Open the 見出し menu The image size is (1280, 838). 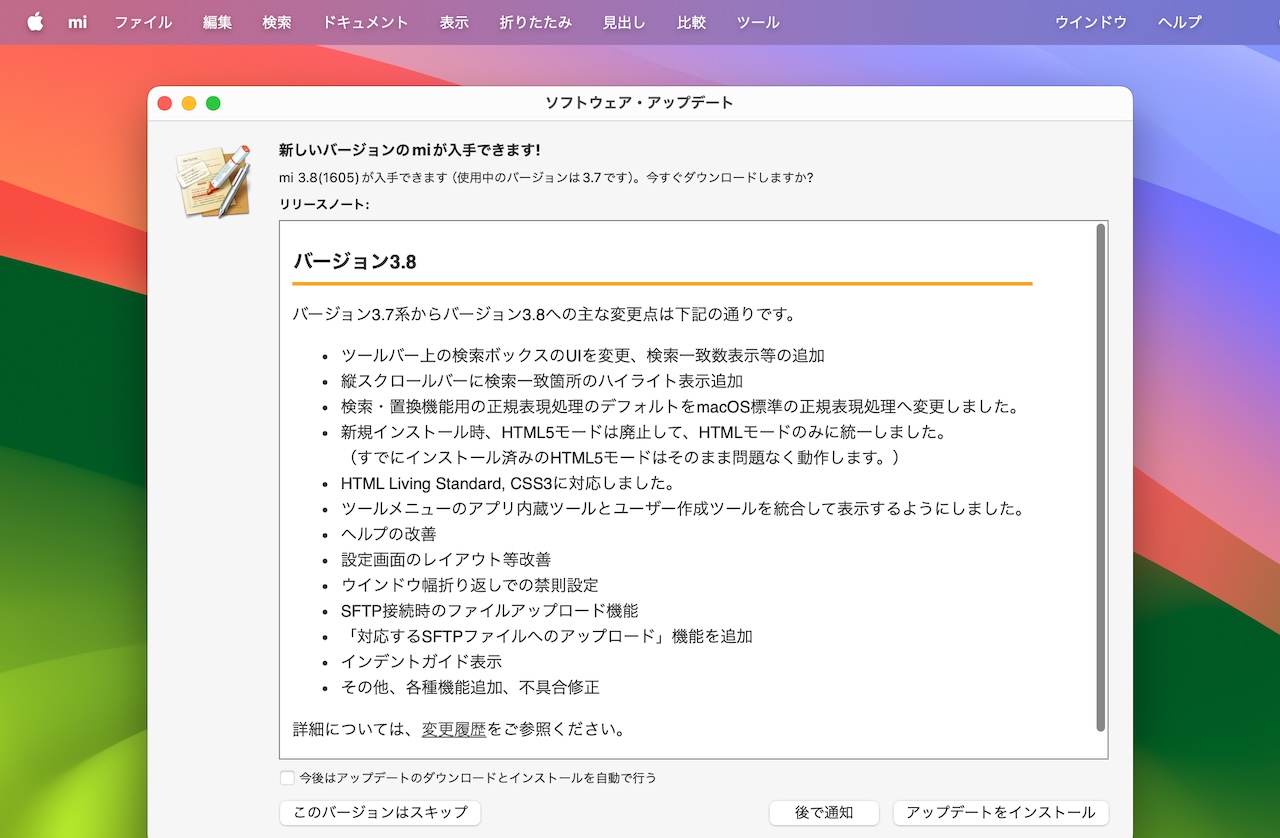[624, 22]
